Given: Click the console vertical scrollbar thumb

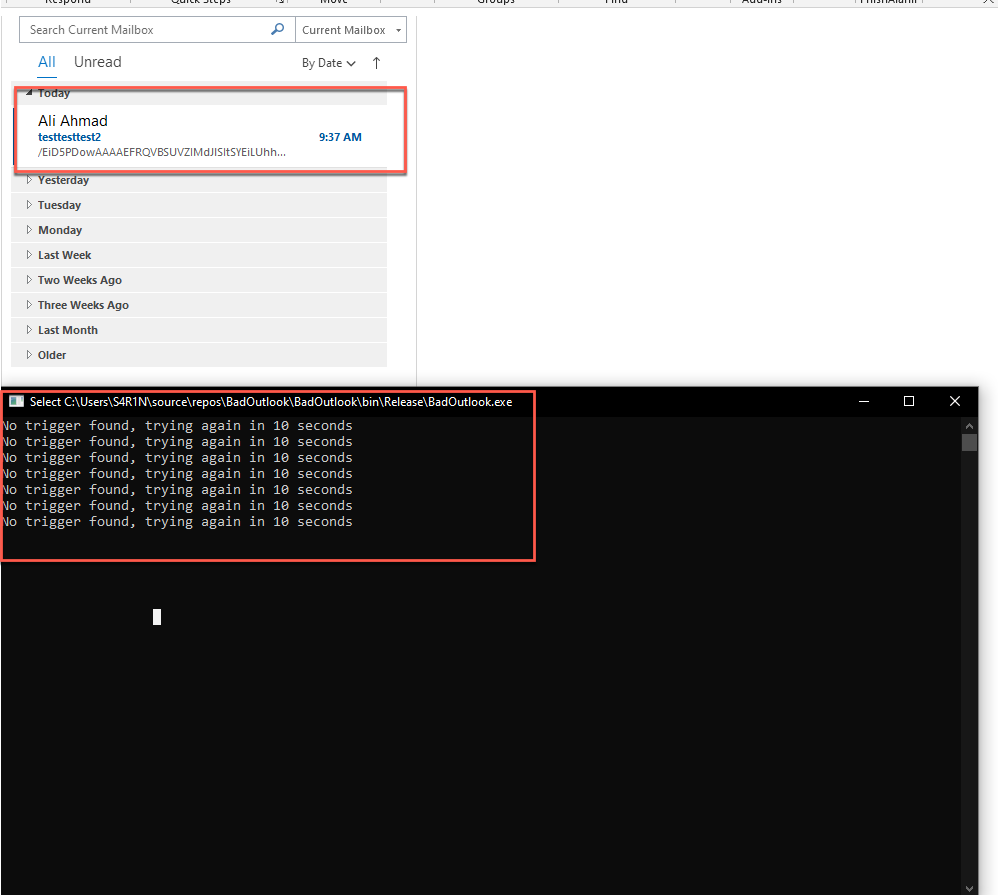Looking at the screenshot, I should coord(969,442).
